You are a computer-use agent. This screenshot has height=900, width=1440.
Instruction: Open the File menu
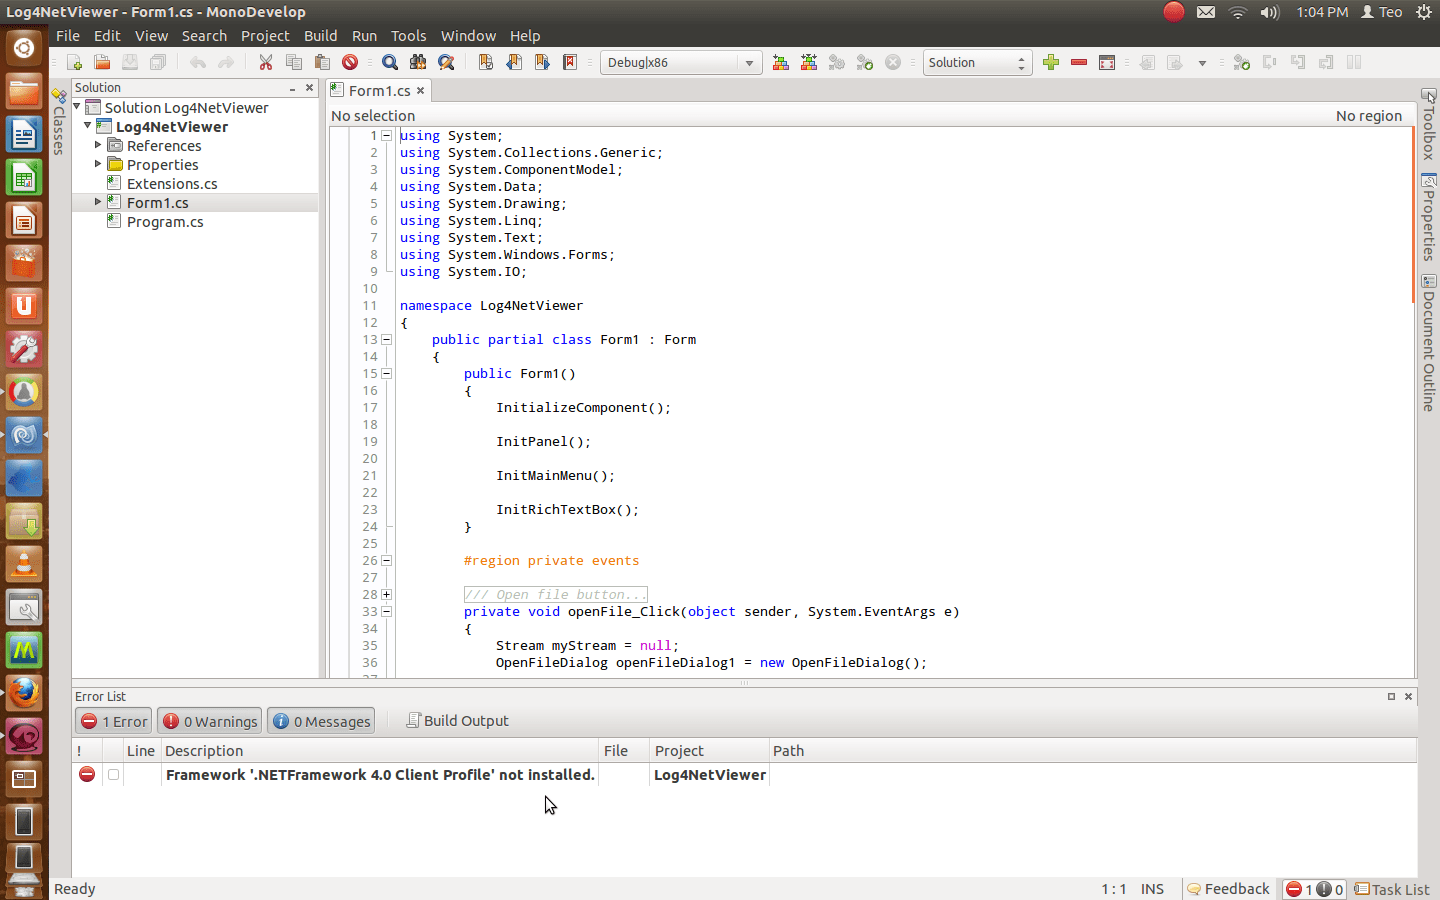click(x=68, y=36)
